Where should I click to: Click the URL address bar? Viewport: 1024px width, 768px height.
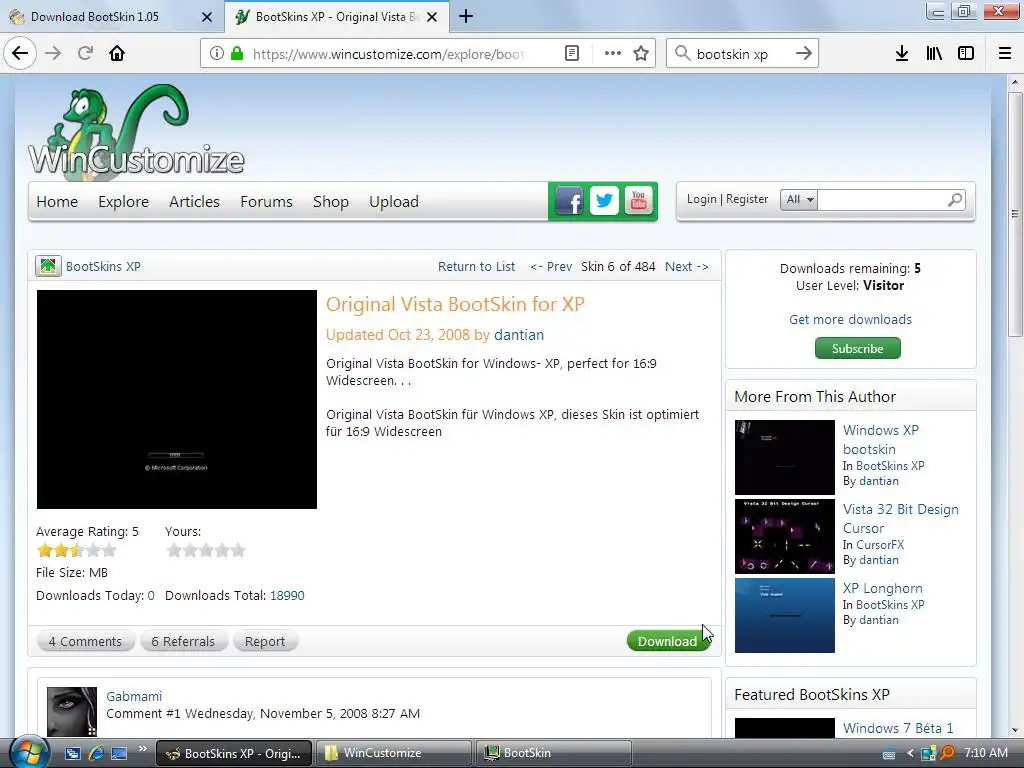pyautogui.click(x=388, y=54)
